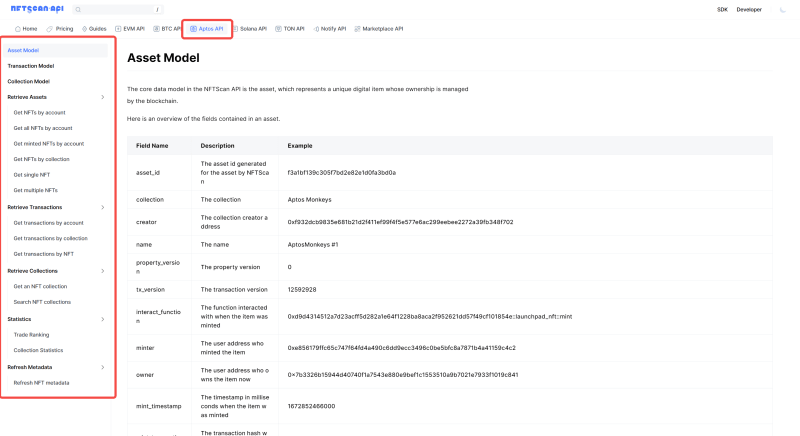Click the Guides tab icon
Image resolution: width=800 pixels, height=436 pixels.
tap(85, 29)
